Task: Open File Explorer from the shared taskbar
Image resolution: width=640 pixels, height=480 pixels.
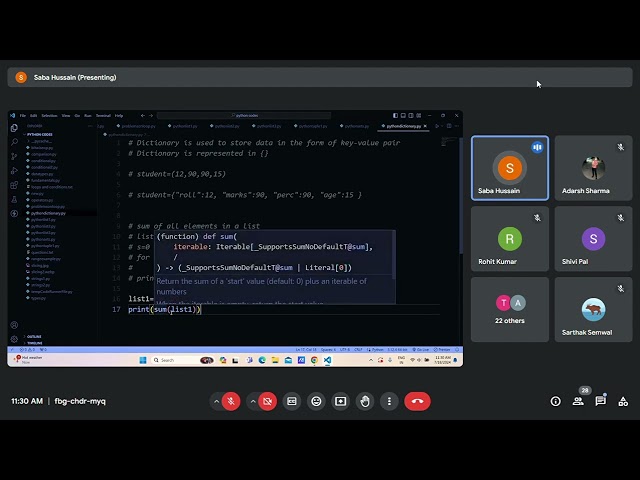Action: pos(275,360)
